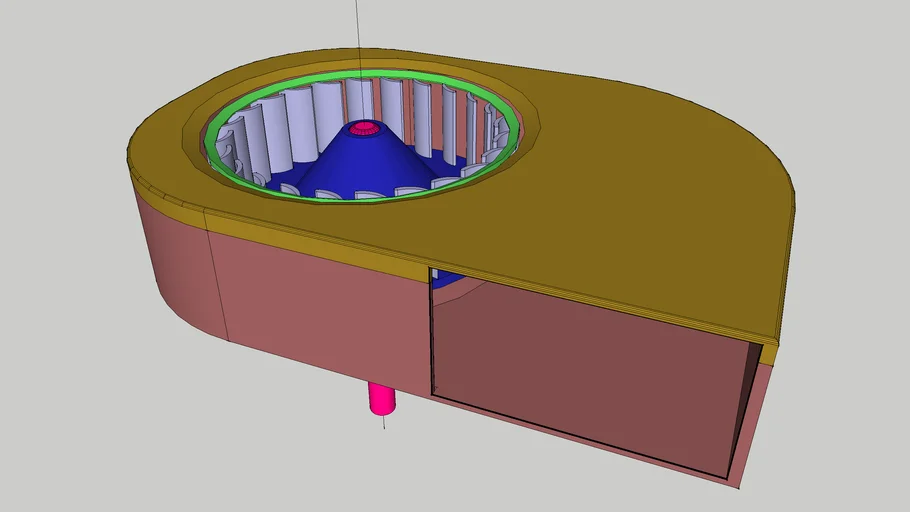The width and height of the screenshot is (910, 512).
Task: Select the magenta cap on top of the cone
Action: (x=363, y=130)
